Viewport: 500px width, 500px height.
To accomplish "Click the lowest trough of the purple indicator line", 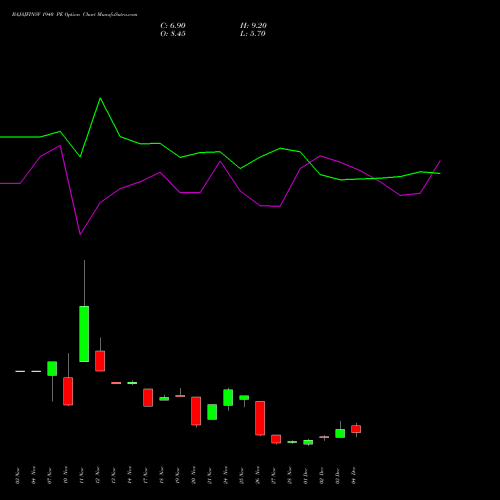I will 80,234.
